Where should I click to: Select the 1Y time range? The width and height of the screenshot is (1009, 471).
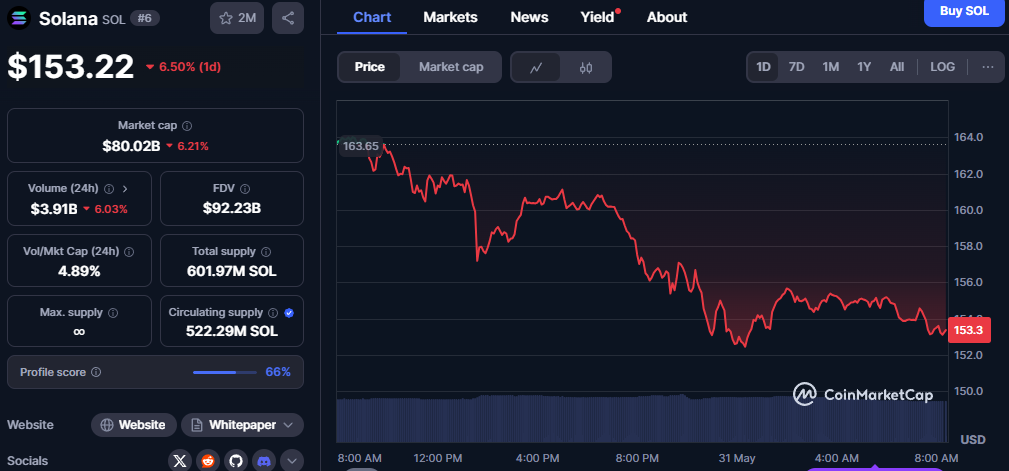tap(864, 67)
